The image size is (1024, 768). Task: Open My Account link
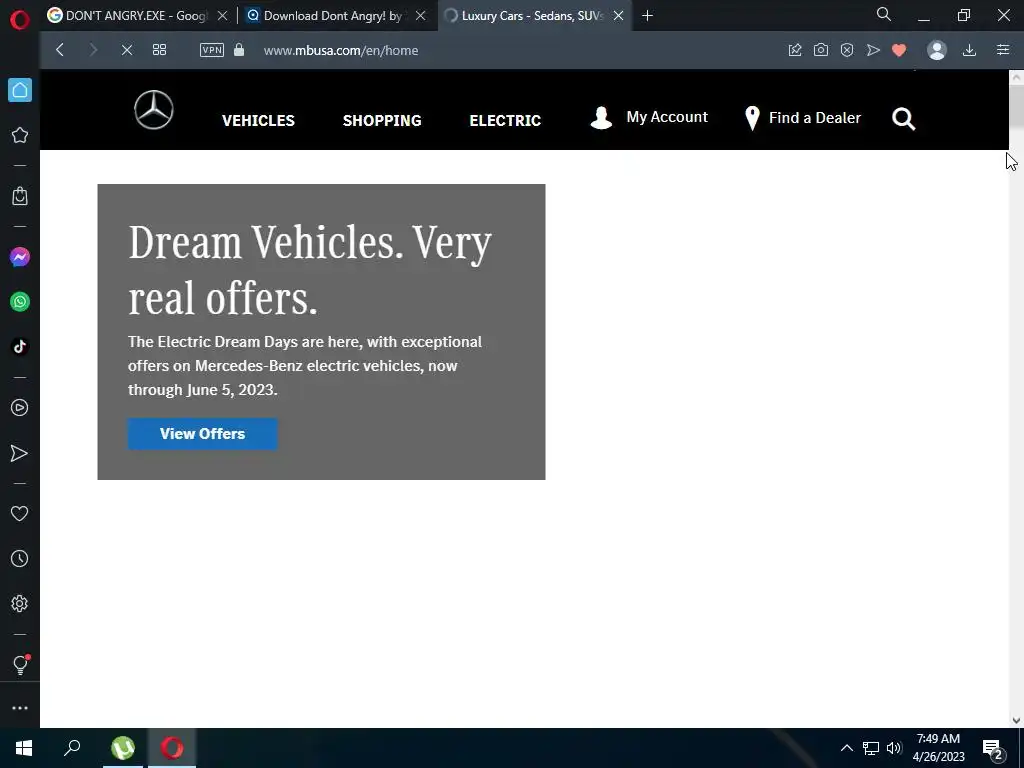pos(649,118)
